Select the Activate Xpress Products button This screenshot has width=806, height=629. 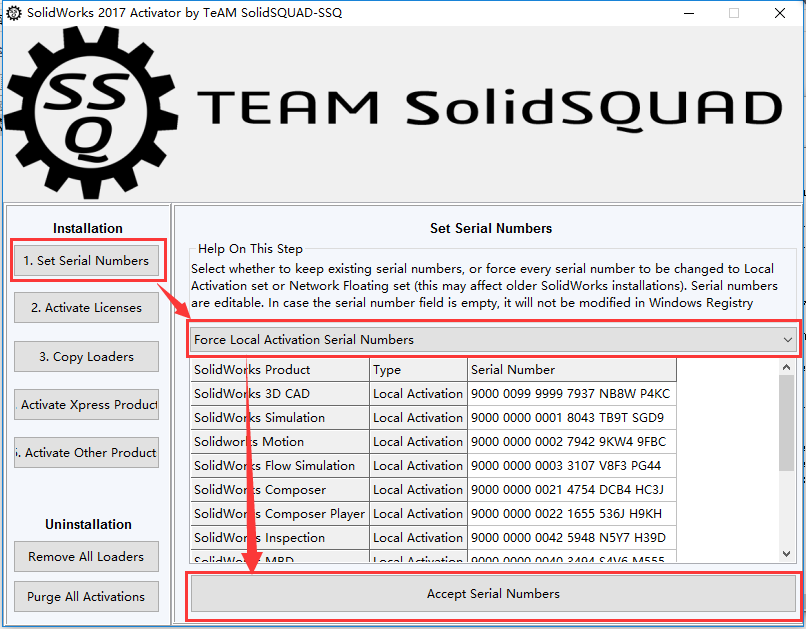pyautogui.click(x=86, y=404)
